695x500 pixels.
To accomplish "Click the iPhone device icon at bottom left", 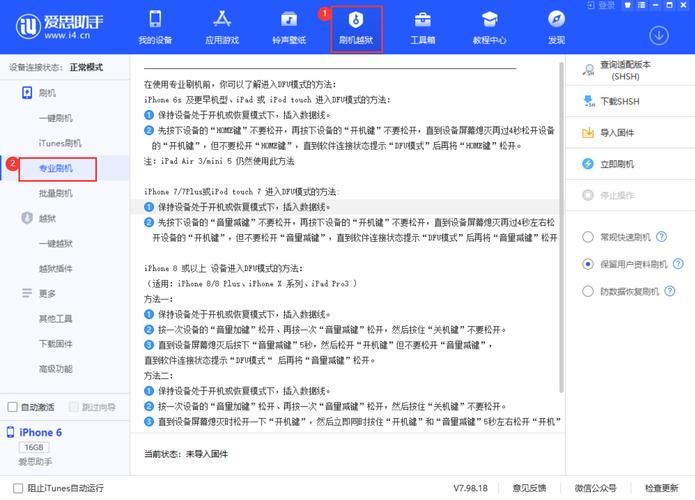I will pos(10,432).
